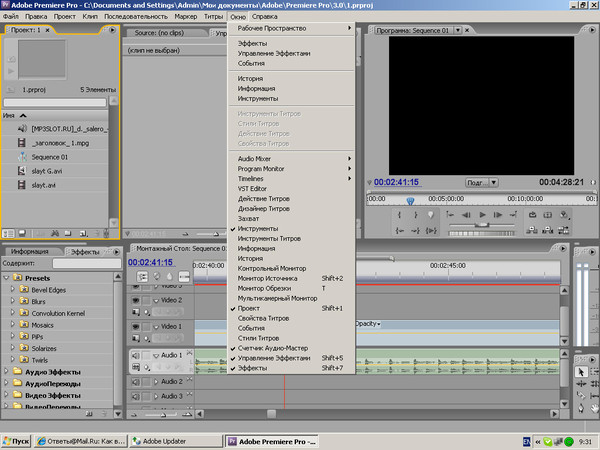Mute Audio 3 track speaker icon

coord(136,396)
